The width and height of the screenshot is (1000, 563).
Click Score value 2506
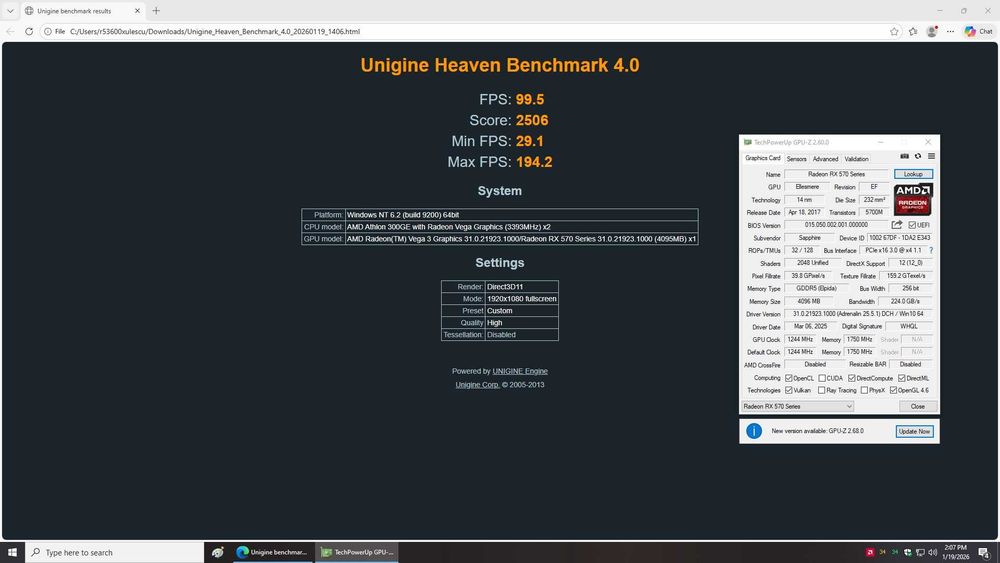pos(532,121)
